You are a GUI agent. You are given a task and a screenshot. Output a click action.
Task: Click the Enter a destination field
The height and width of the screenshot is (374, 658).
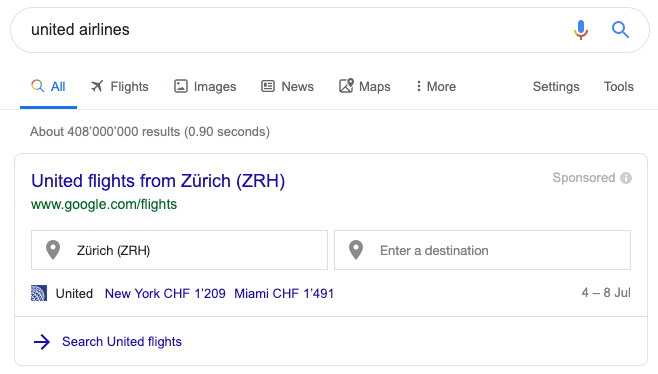click(482, 250)
